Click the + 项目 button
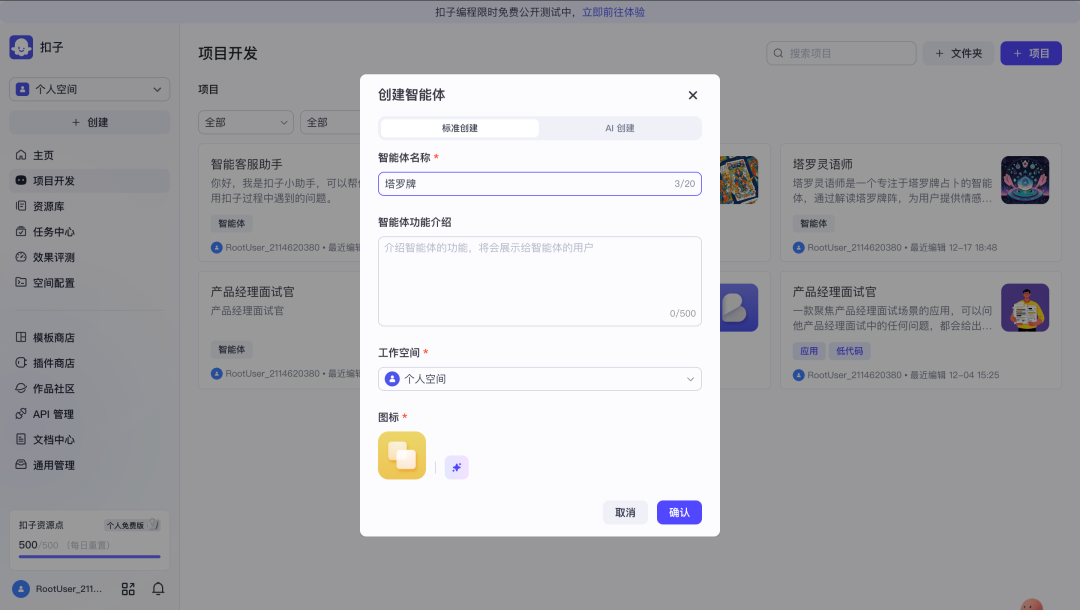This screenshot has height=610, width=1080. click(1031, 53)
